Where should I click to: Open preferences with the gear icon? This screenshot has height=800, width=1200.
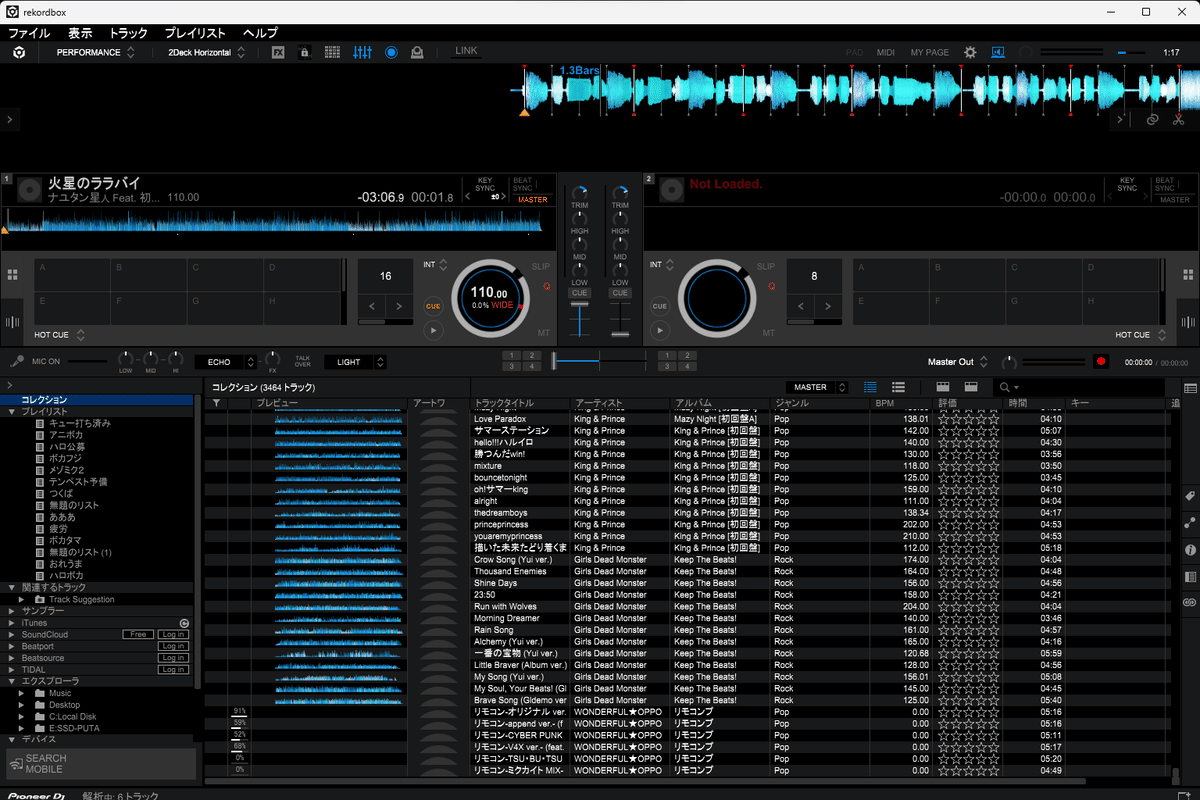(x=970, y=52)
